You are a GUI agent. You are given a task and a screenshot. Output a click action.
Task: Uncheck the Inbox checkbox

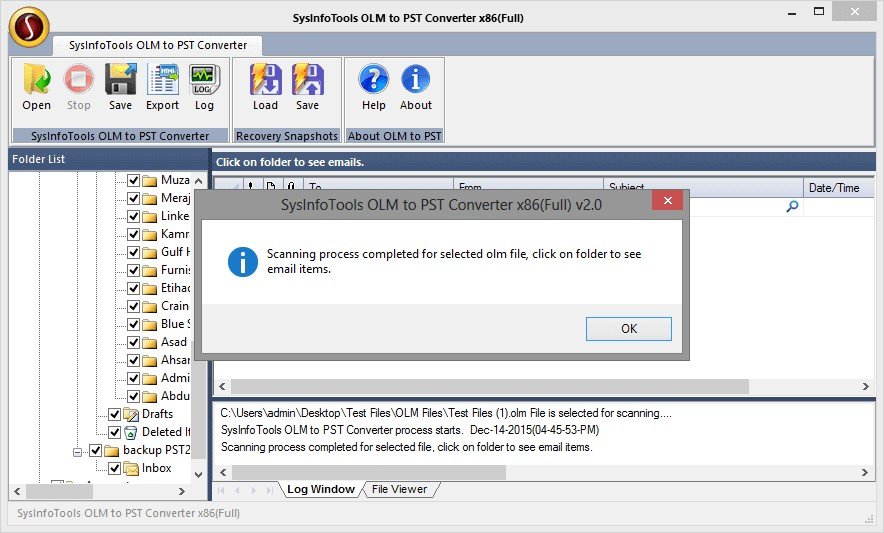point(114,468)
